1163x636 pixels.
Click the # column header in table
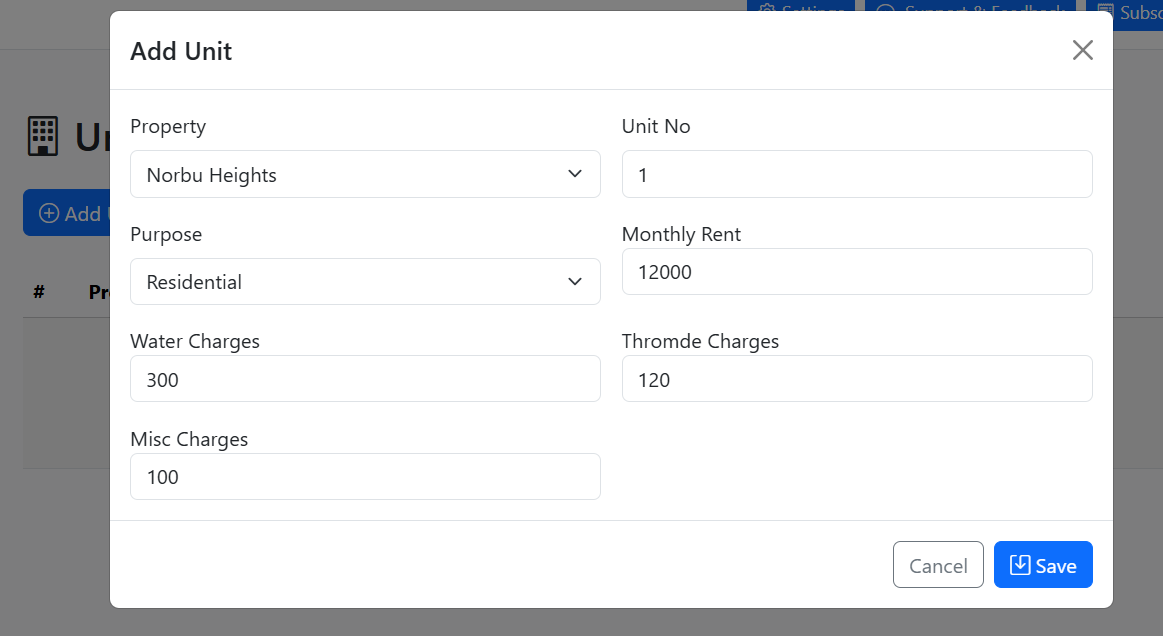coord(39,292)
